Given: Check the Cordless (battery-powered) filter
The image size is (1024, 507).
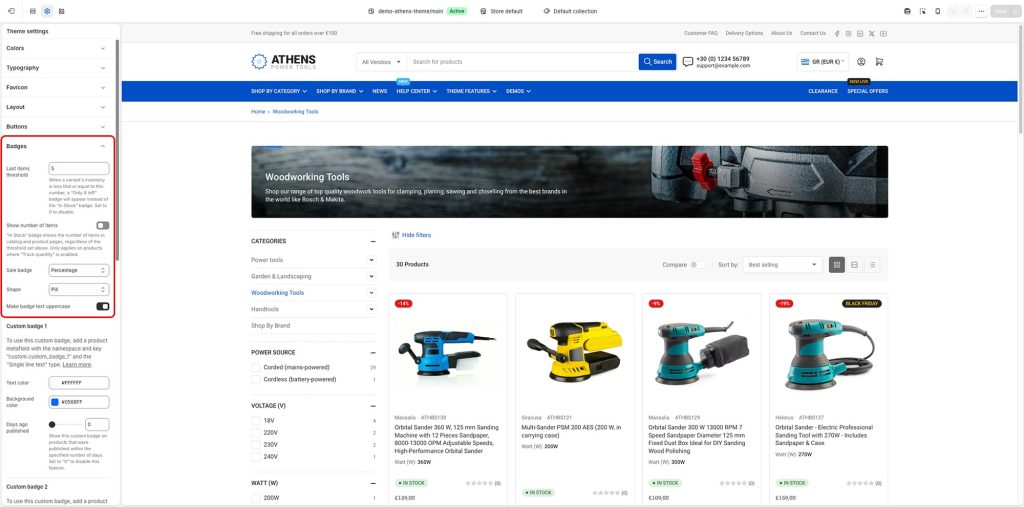Looking at the screenshot, I should pos(256,380).
